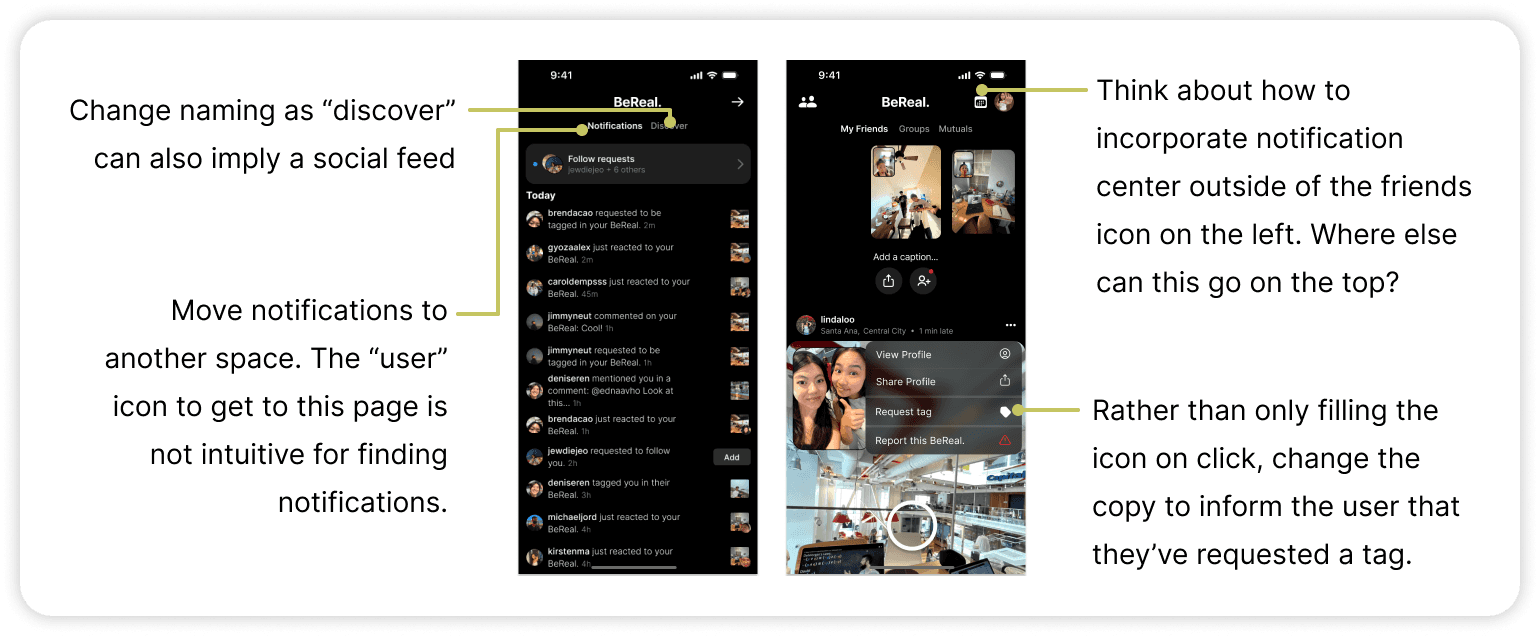The image size is (1540, 636).
Task: Open the profile avatar in top-right corner
Action: pos(1004,102)
